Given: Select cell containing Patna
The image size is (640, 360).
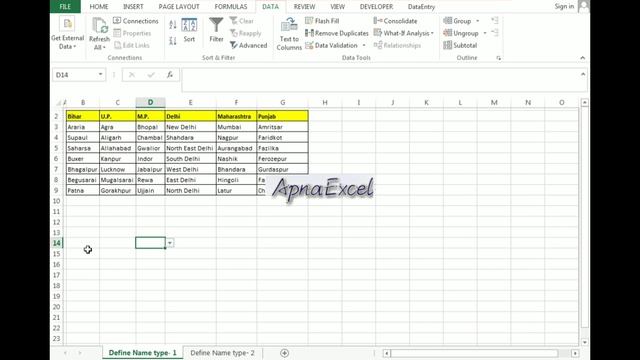Looking at the screenshot, I should (83, 191).
